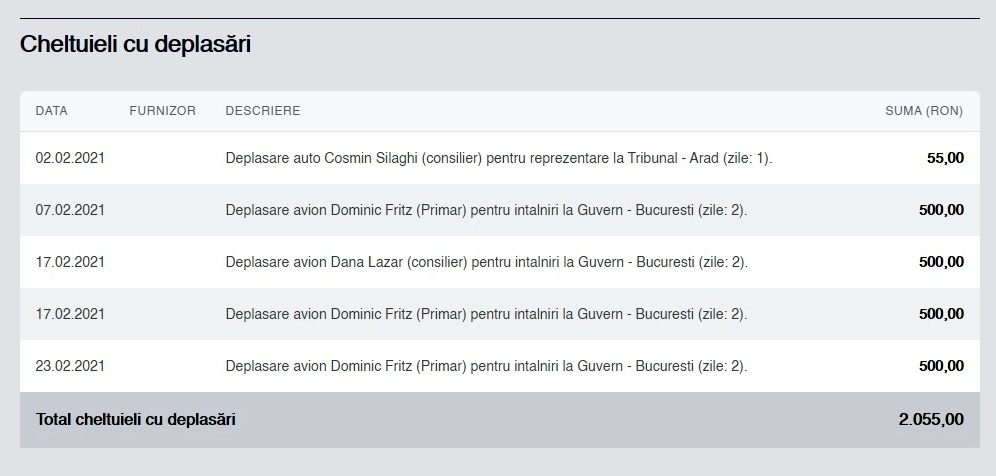Select the 02.02.2021 date cell
Screen dimensions: 996x476
point(70,158)
